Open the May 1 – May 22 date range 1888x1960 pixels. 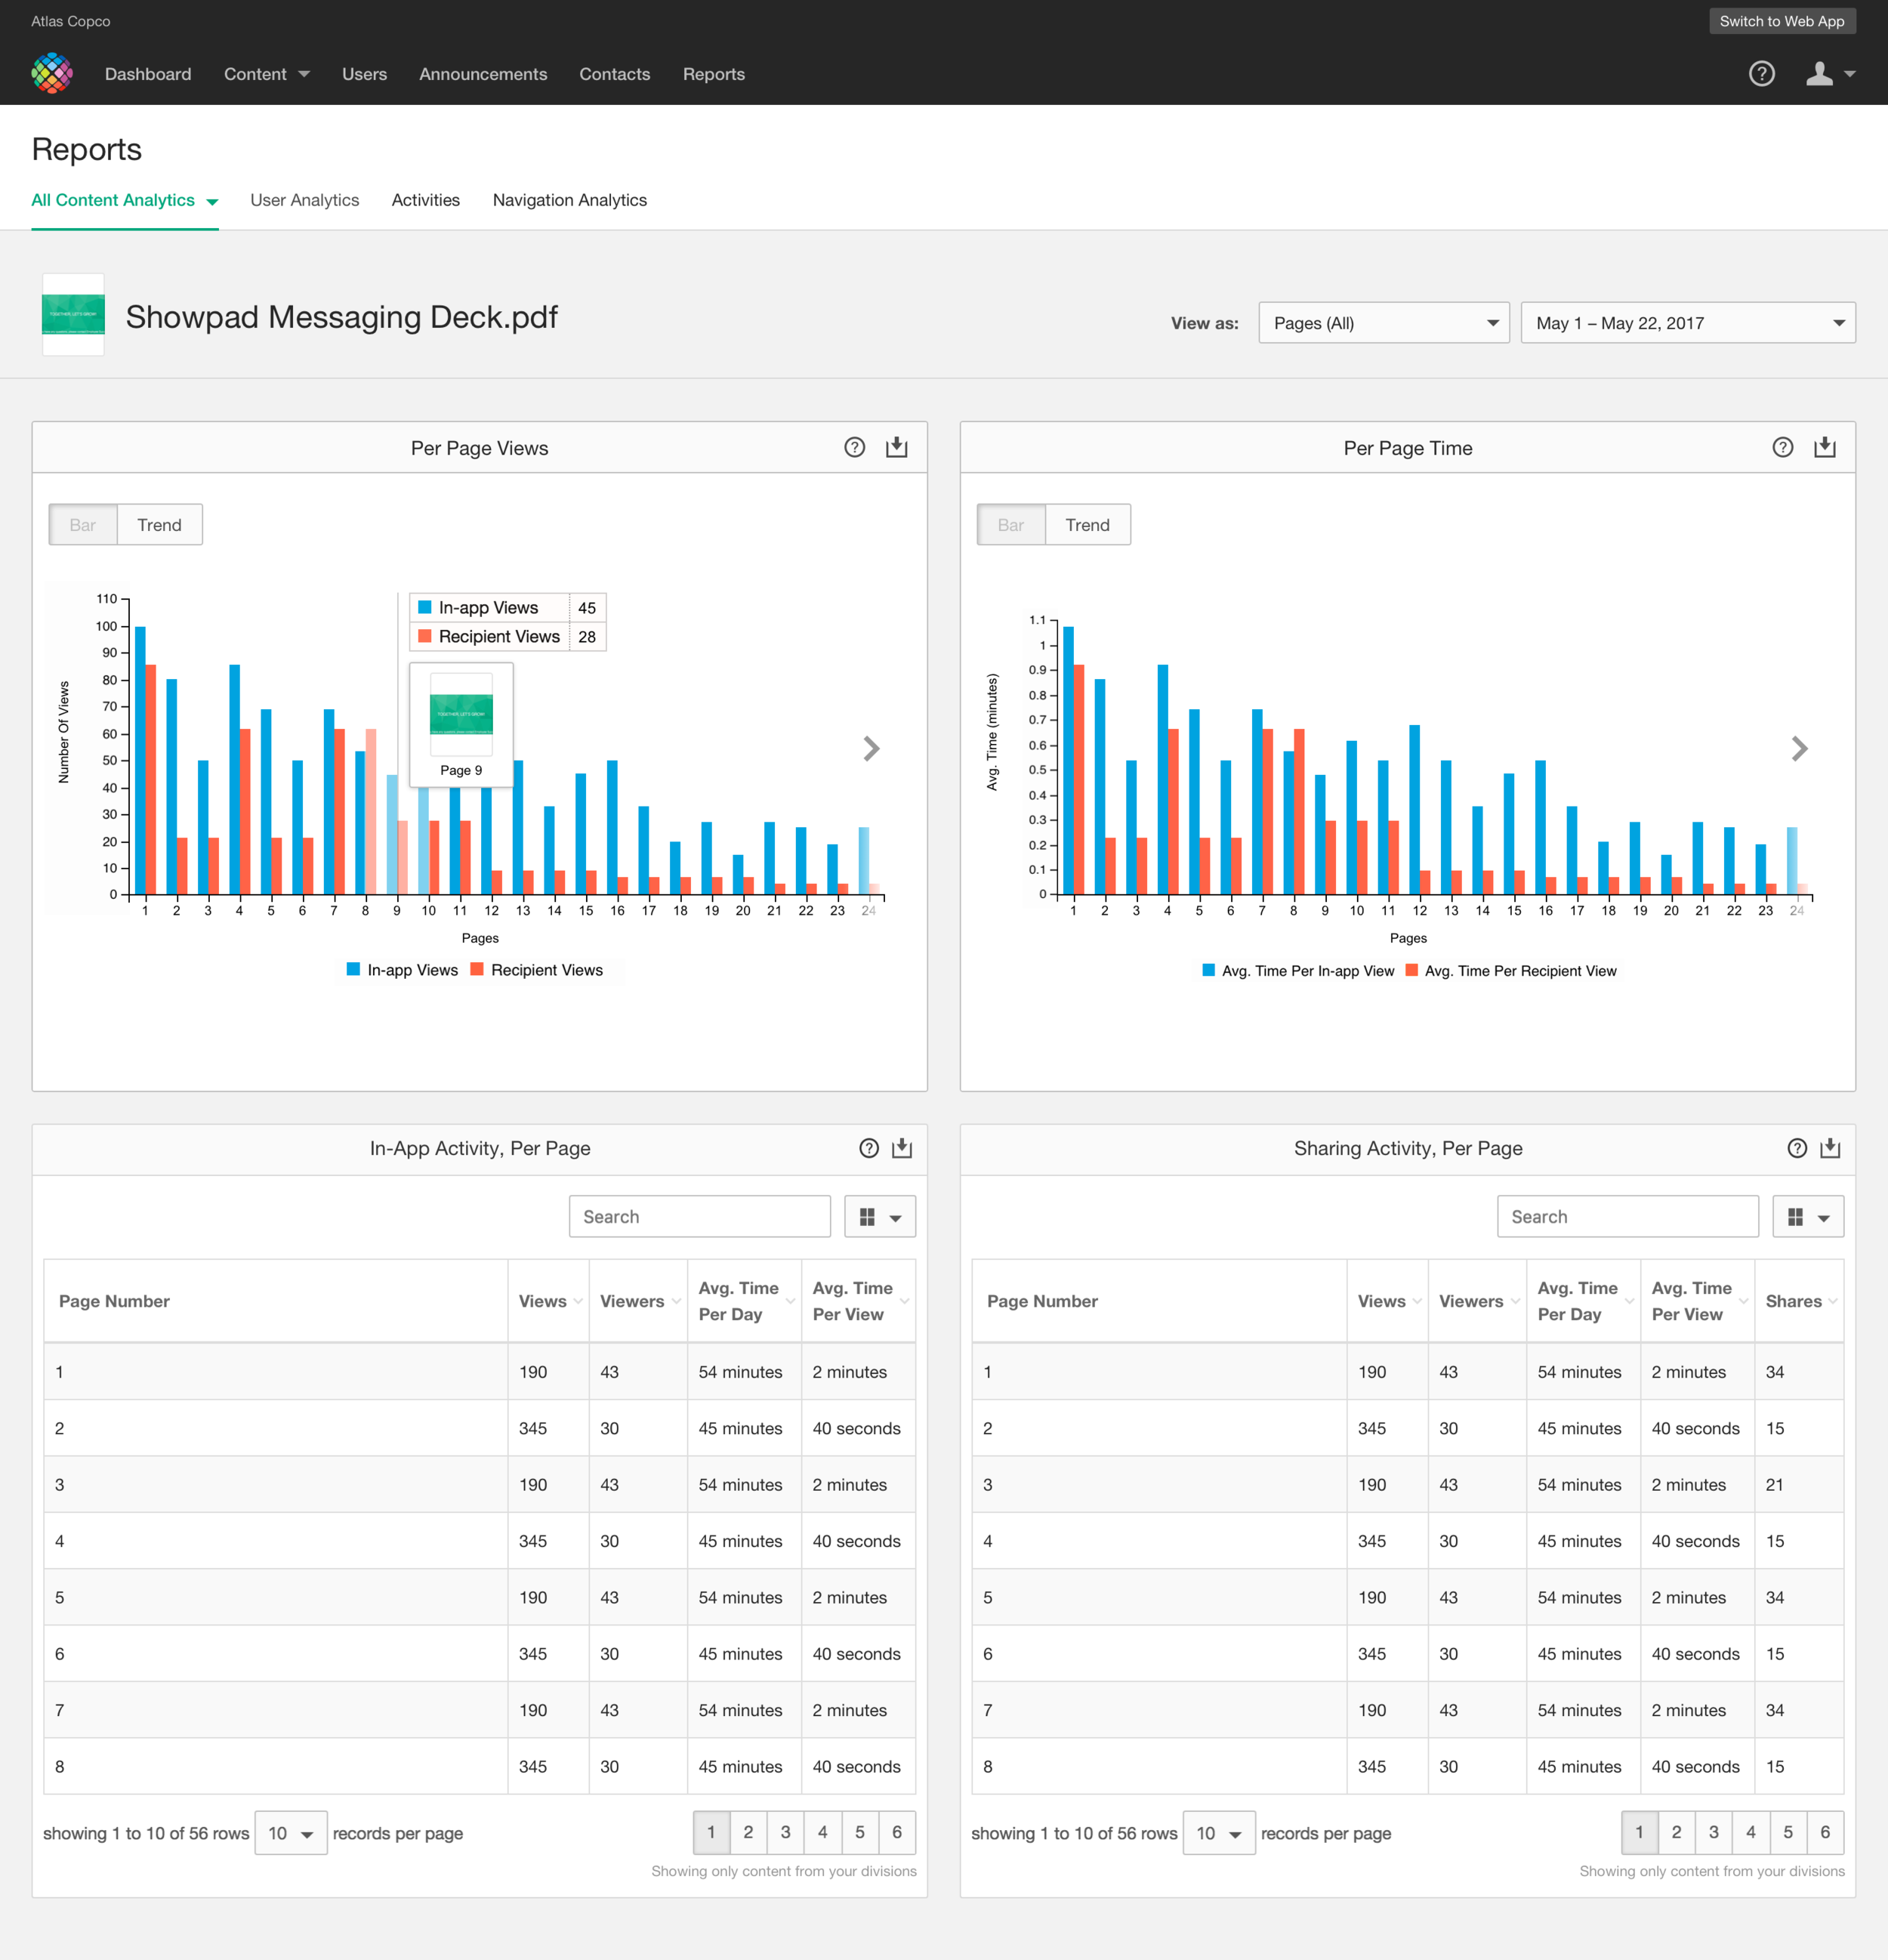tap(1687, 323)
